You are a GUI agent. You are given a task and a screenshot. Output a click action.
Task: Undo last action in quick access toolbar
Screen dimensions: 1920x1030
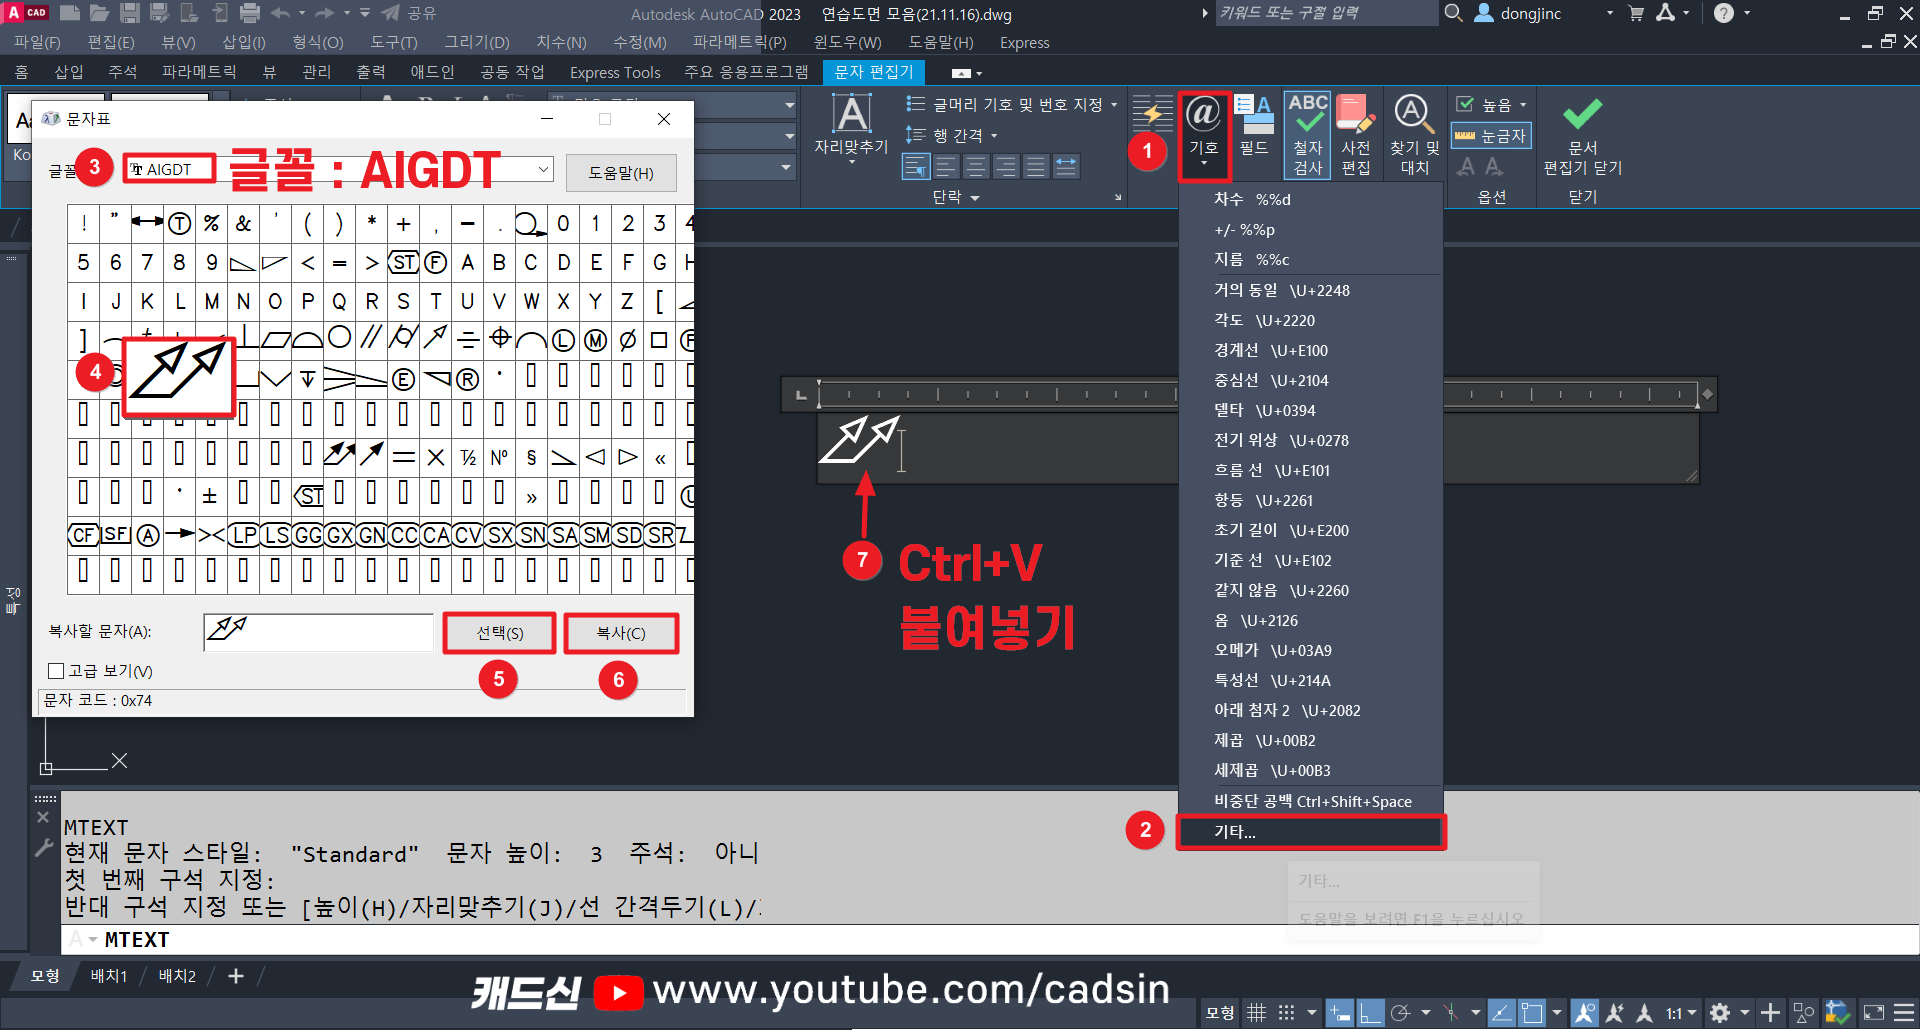click(280, 13)
